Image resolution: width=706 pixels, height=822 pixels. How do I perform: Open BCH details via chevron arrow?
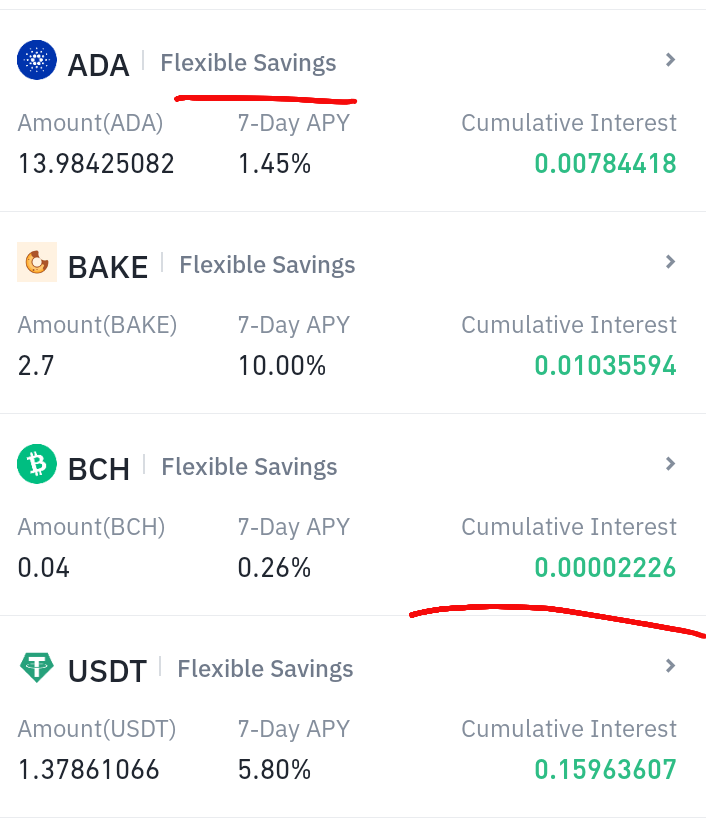pyautogui.click(x=670, y=464)
